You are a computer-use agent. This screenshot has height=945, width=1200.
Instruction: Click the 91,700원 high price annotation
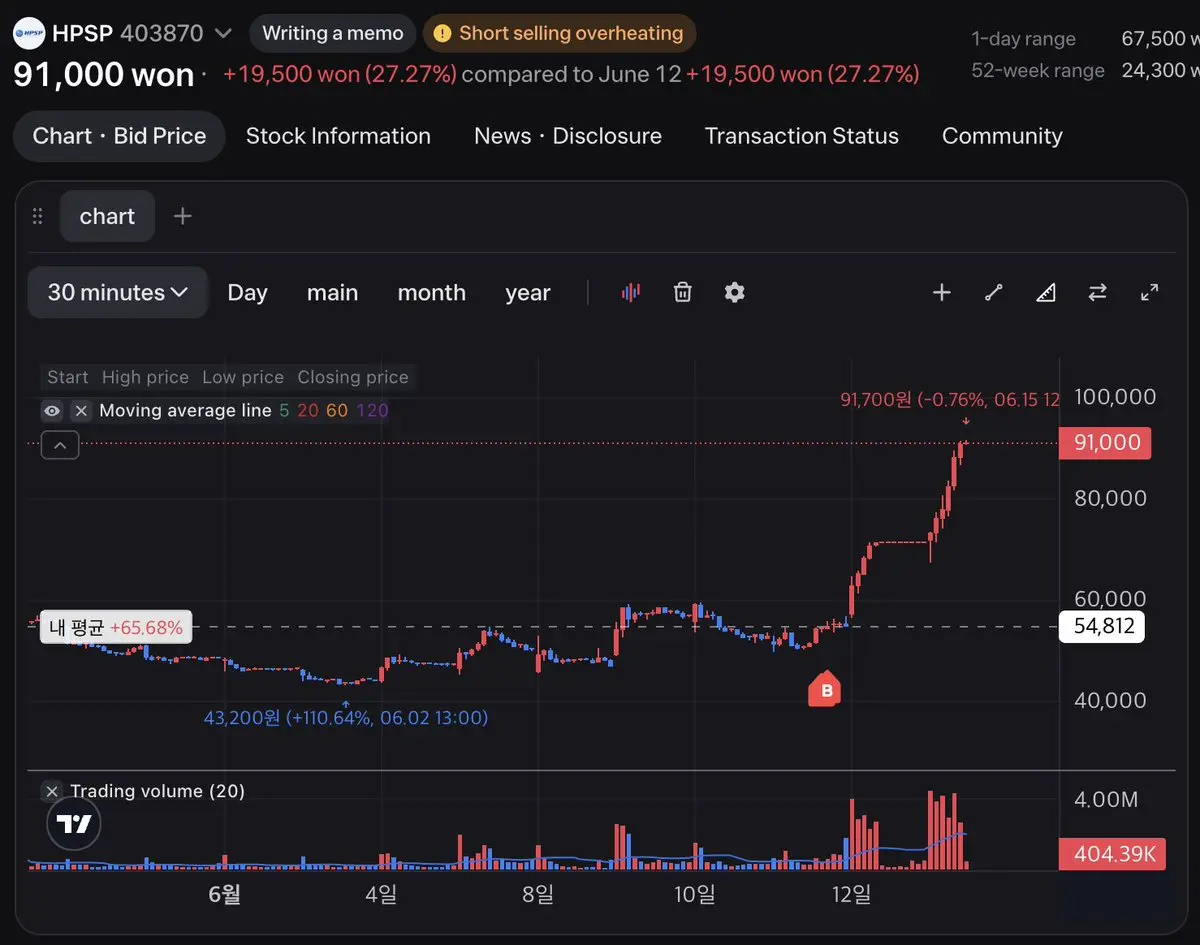[949, 400]
